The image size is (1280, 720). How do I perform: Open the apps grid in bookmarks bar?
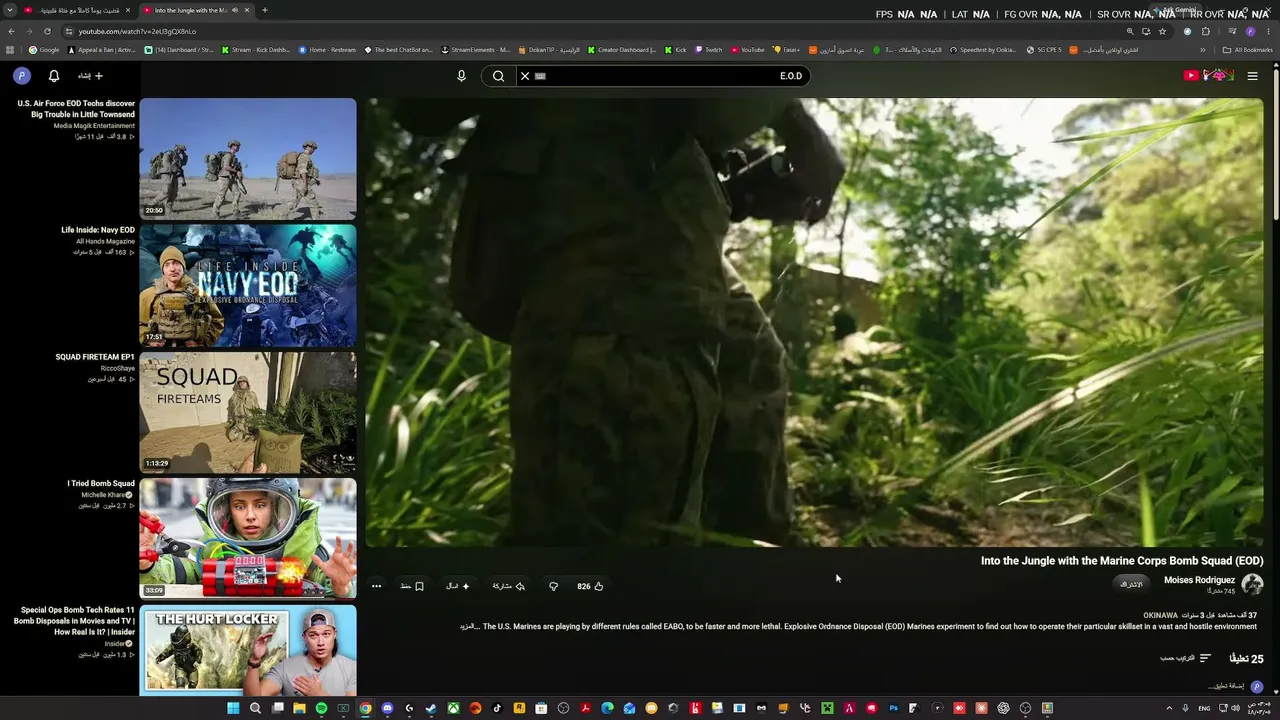tap(10, 50)
